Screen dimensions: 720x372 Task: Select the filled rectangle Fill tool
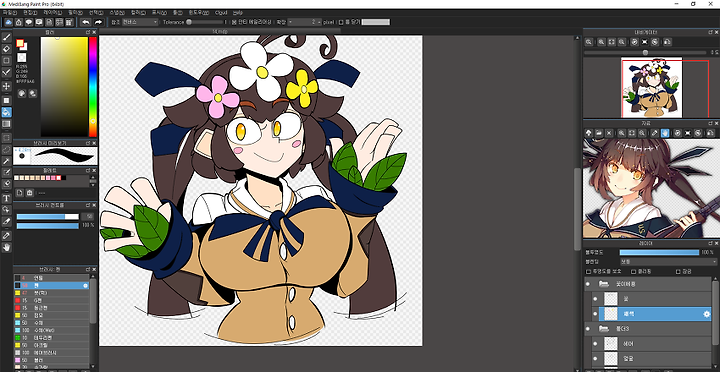coord(6,100)
